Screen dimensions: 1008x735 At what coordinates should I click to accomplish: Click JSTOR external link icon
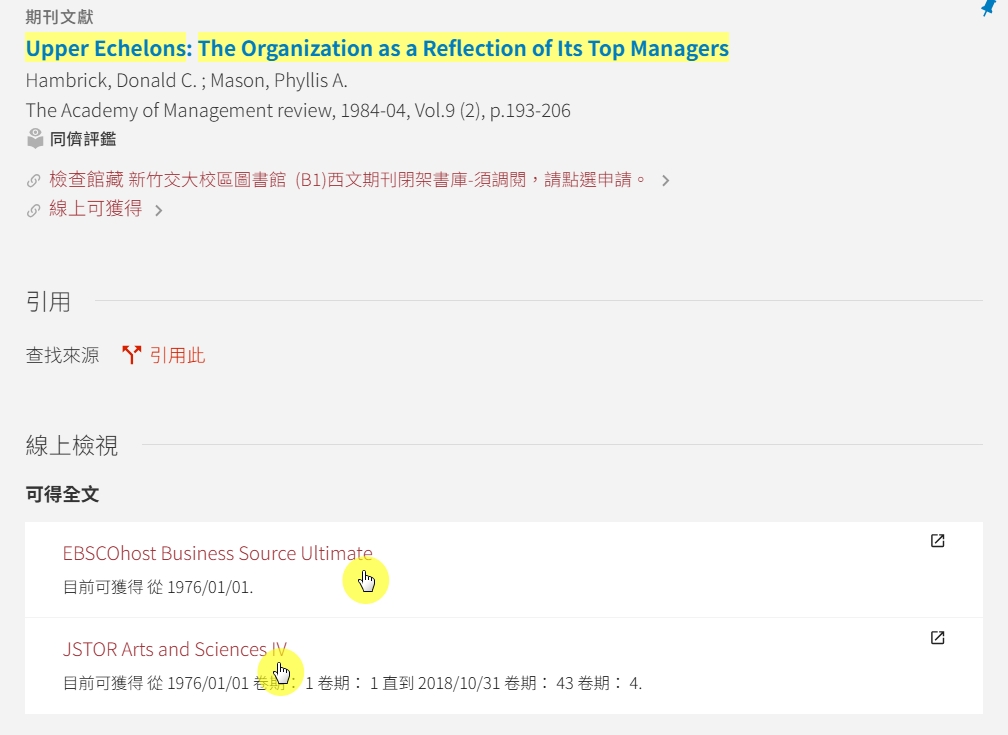pos(937,638)
